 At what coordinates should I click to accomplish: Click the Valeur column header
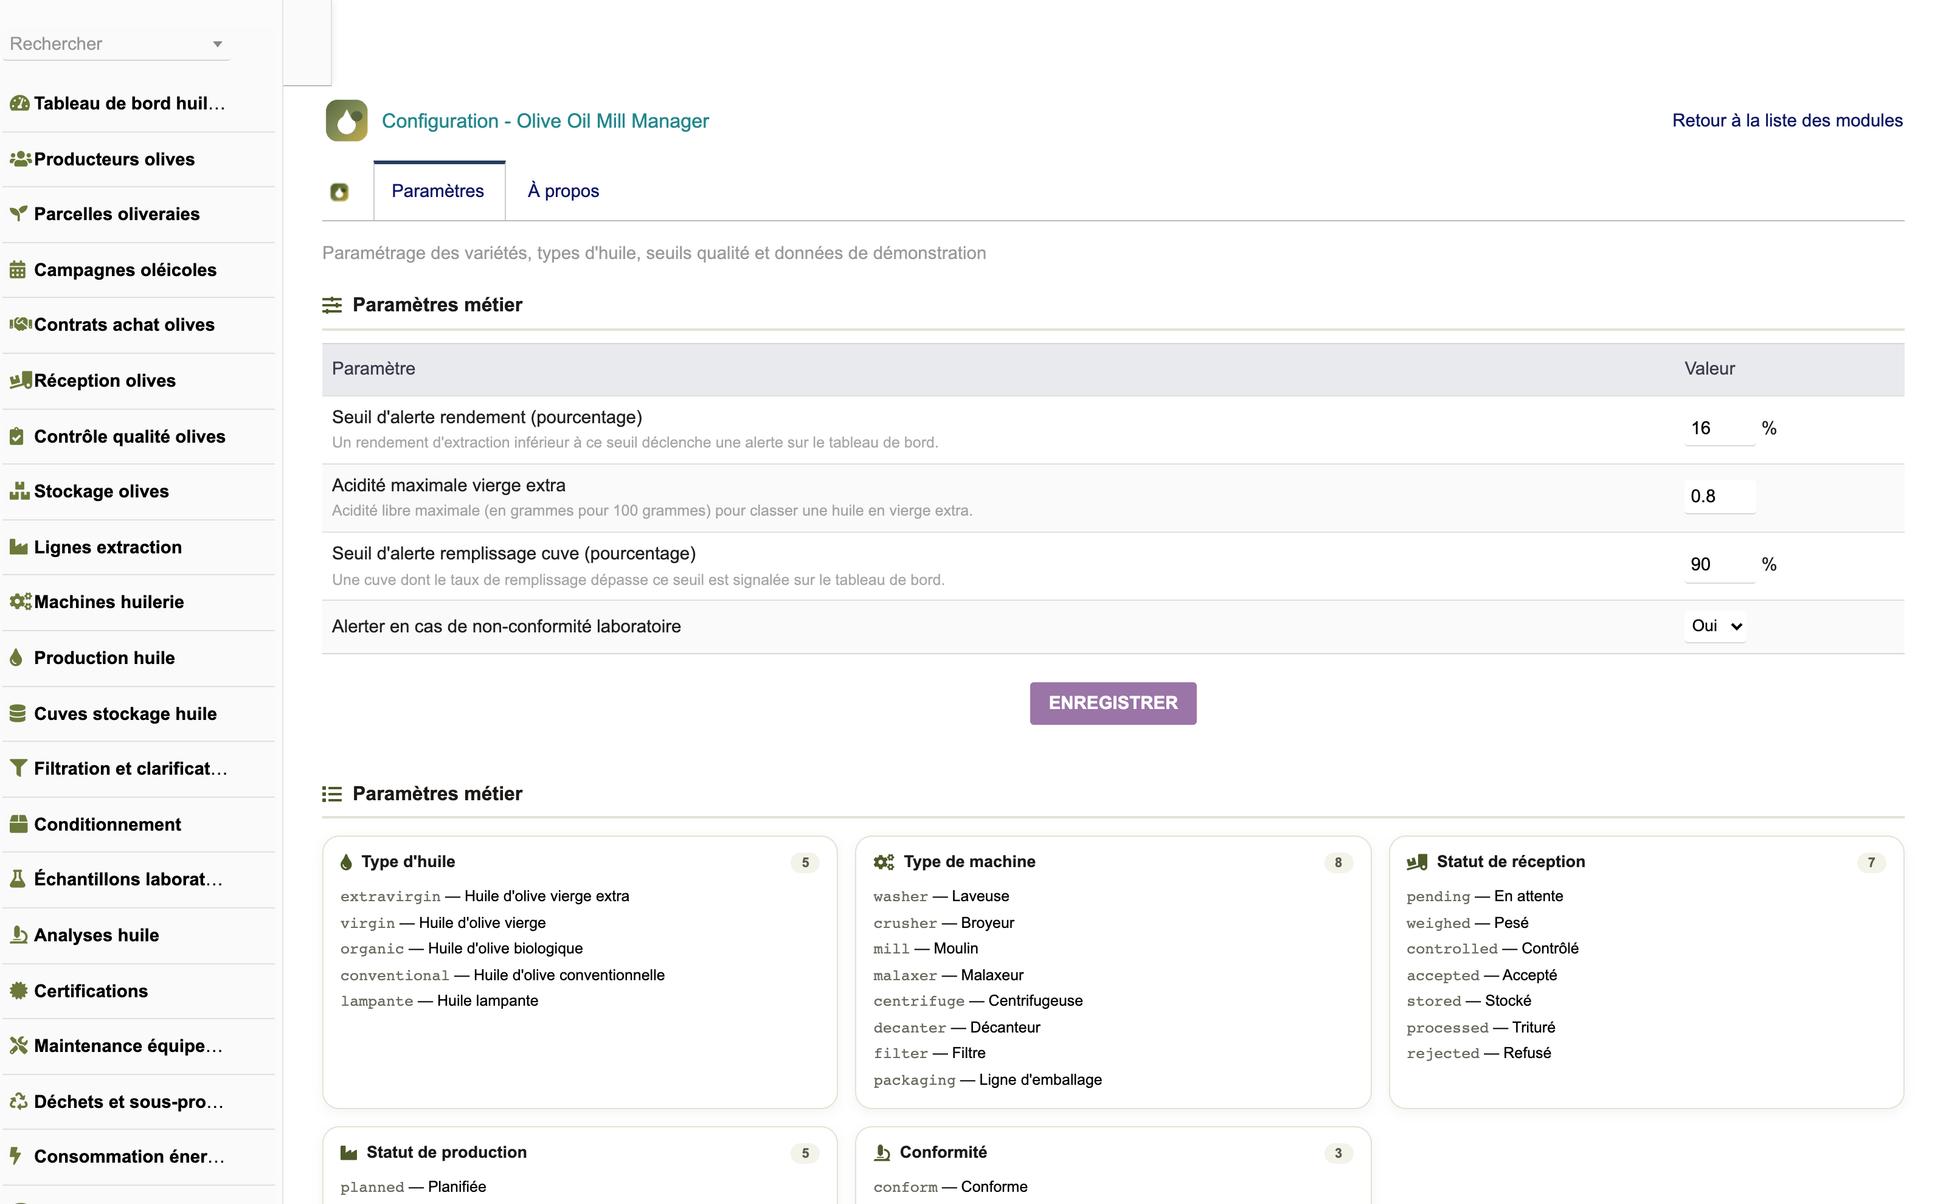click(x=1709, y=368)
